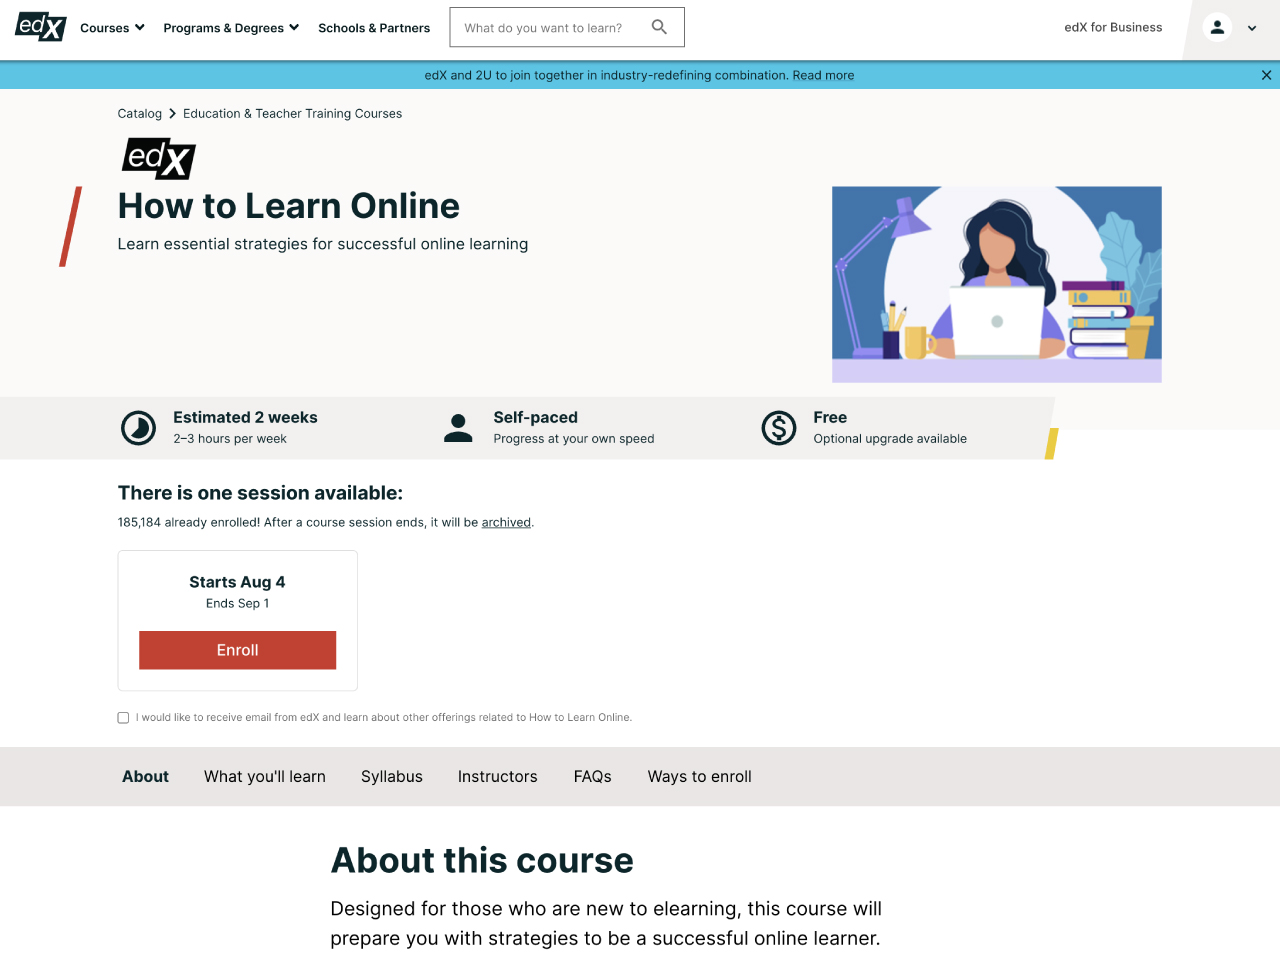Click the 'How to Learn Online' heading

pos(289,206)
